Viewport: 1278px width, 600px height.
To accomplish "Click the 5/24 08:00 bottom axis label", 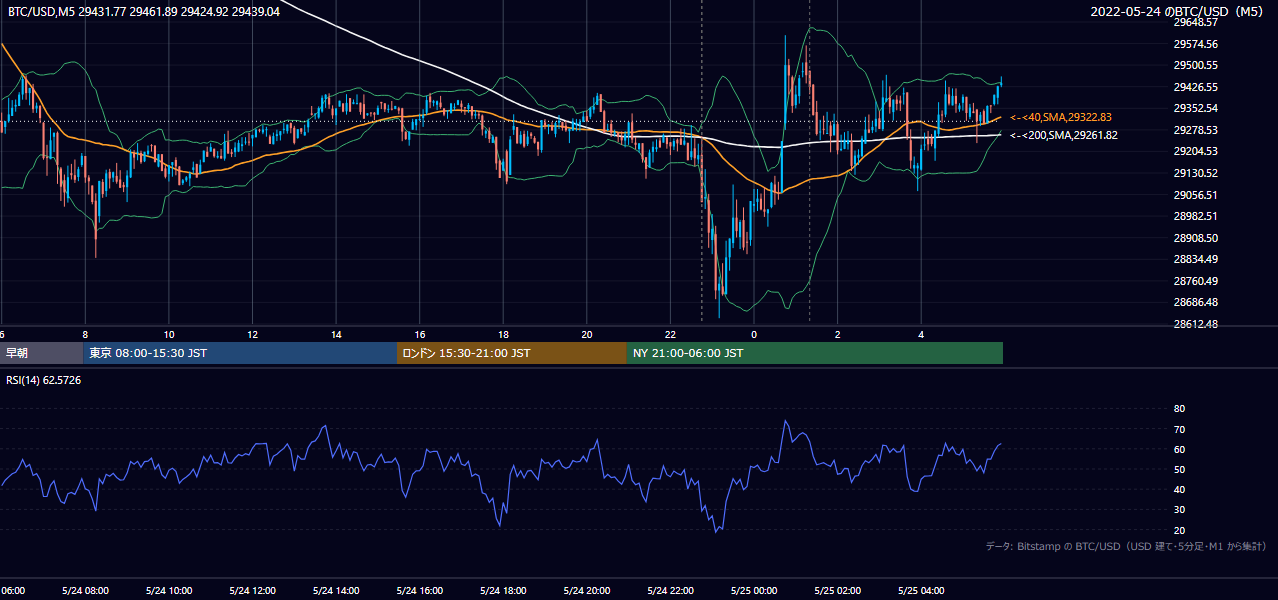I will (85, 590).
